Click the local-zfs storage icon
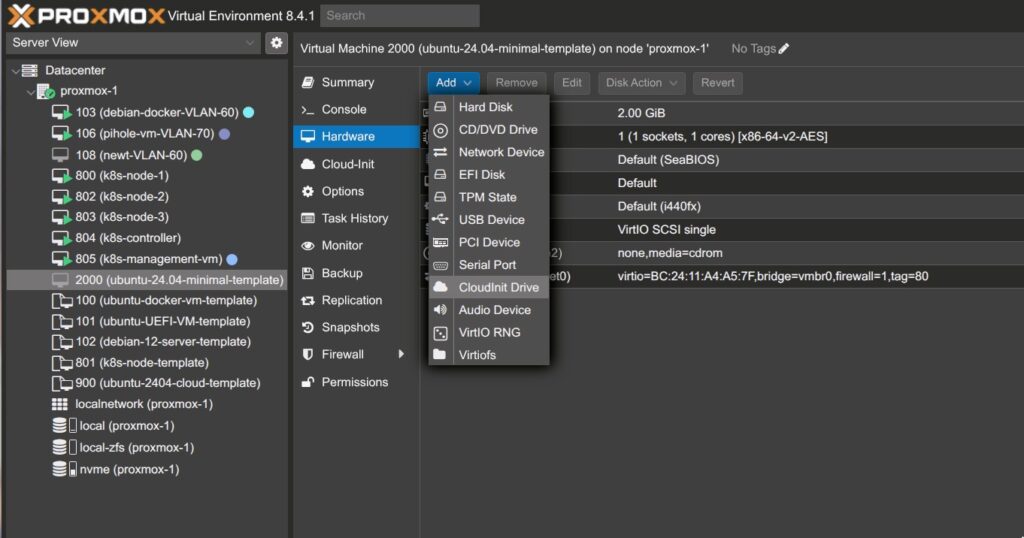1024x538 pixels. pos(64,447)
